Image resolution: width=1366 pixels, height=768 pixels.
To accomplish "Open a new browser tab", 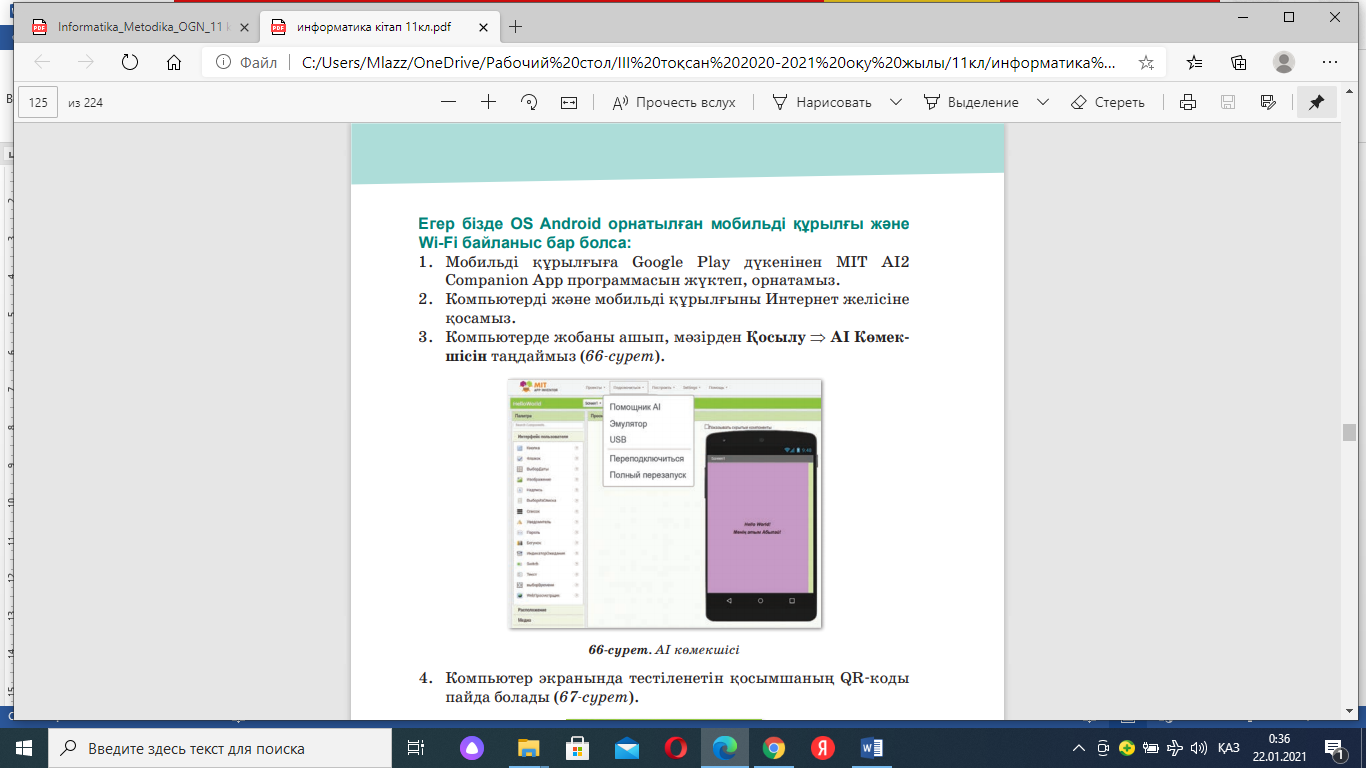I will [516, 27].
